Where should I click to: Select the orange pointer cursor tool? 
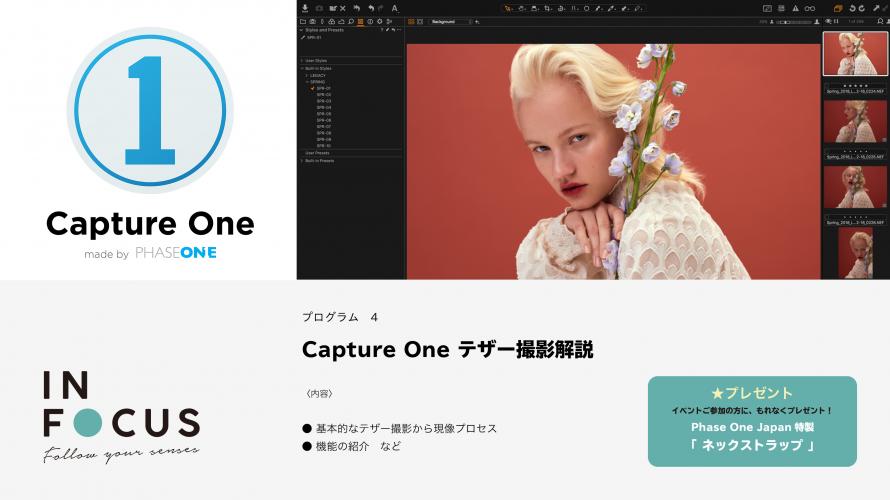tap(507, 9)
